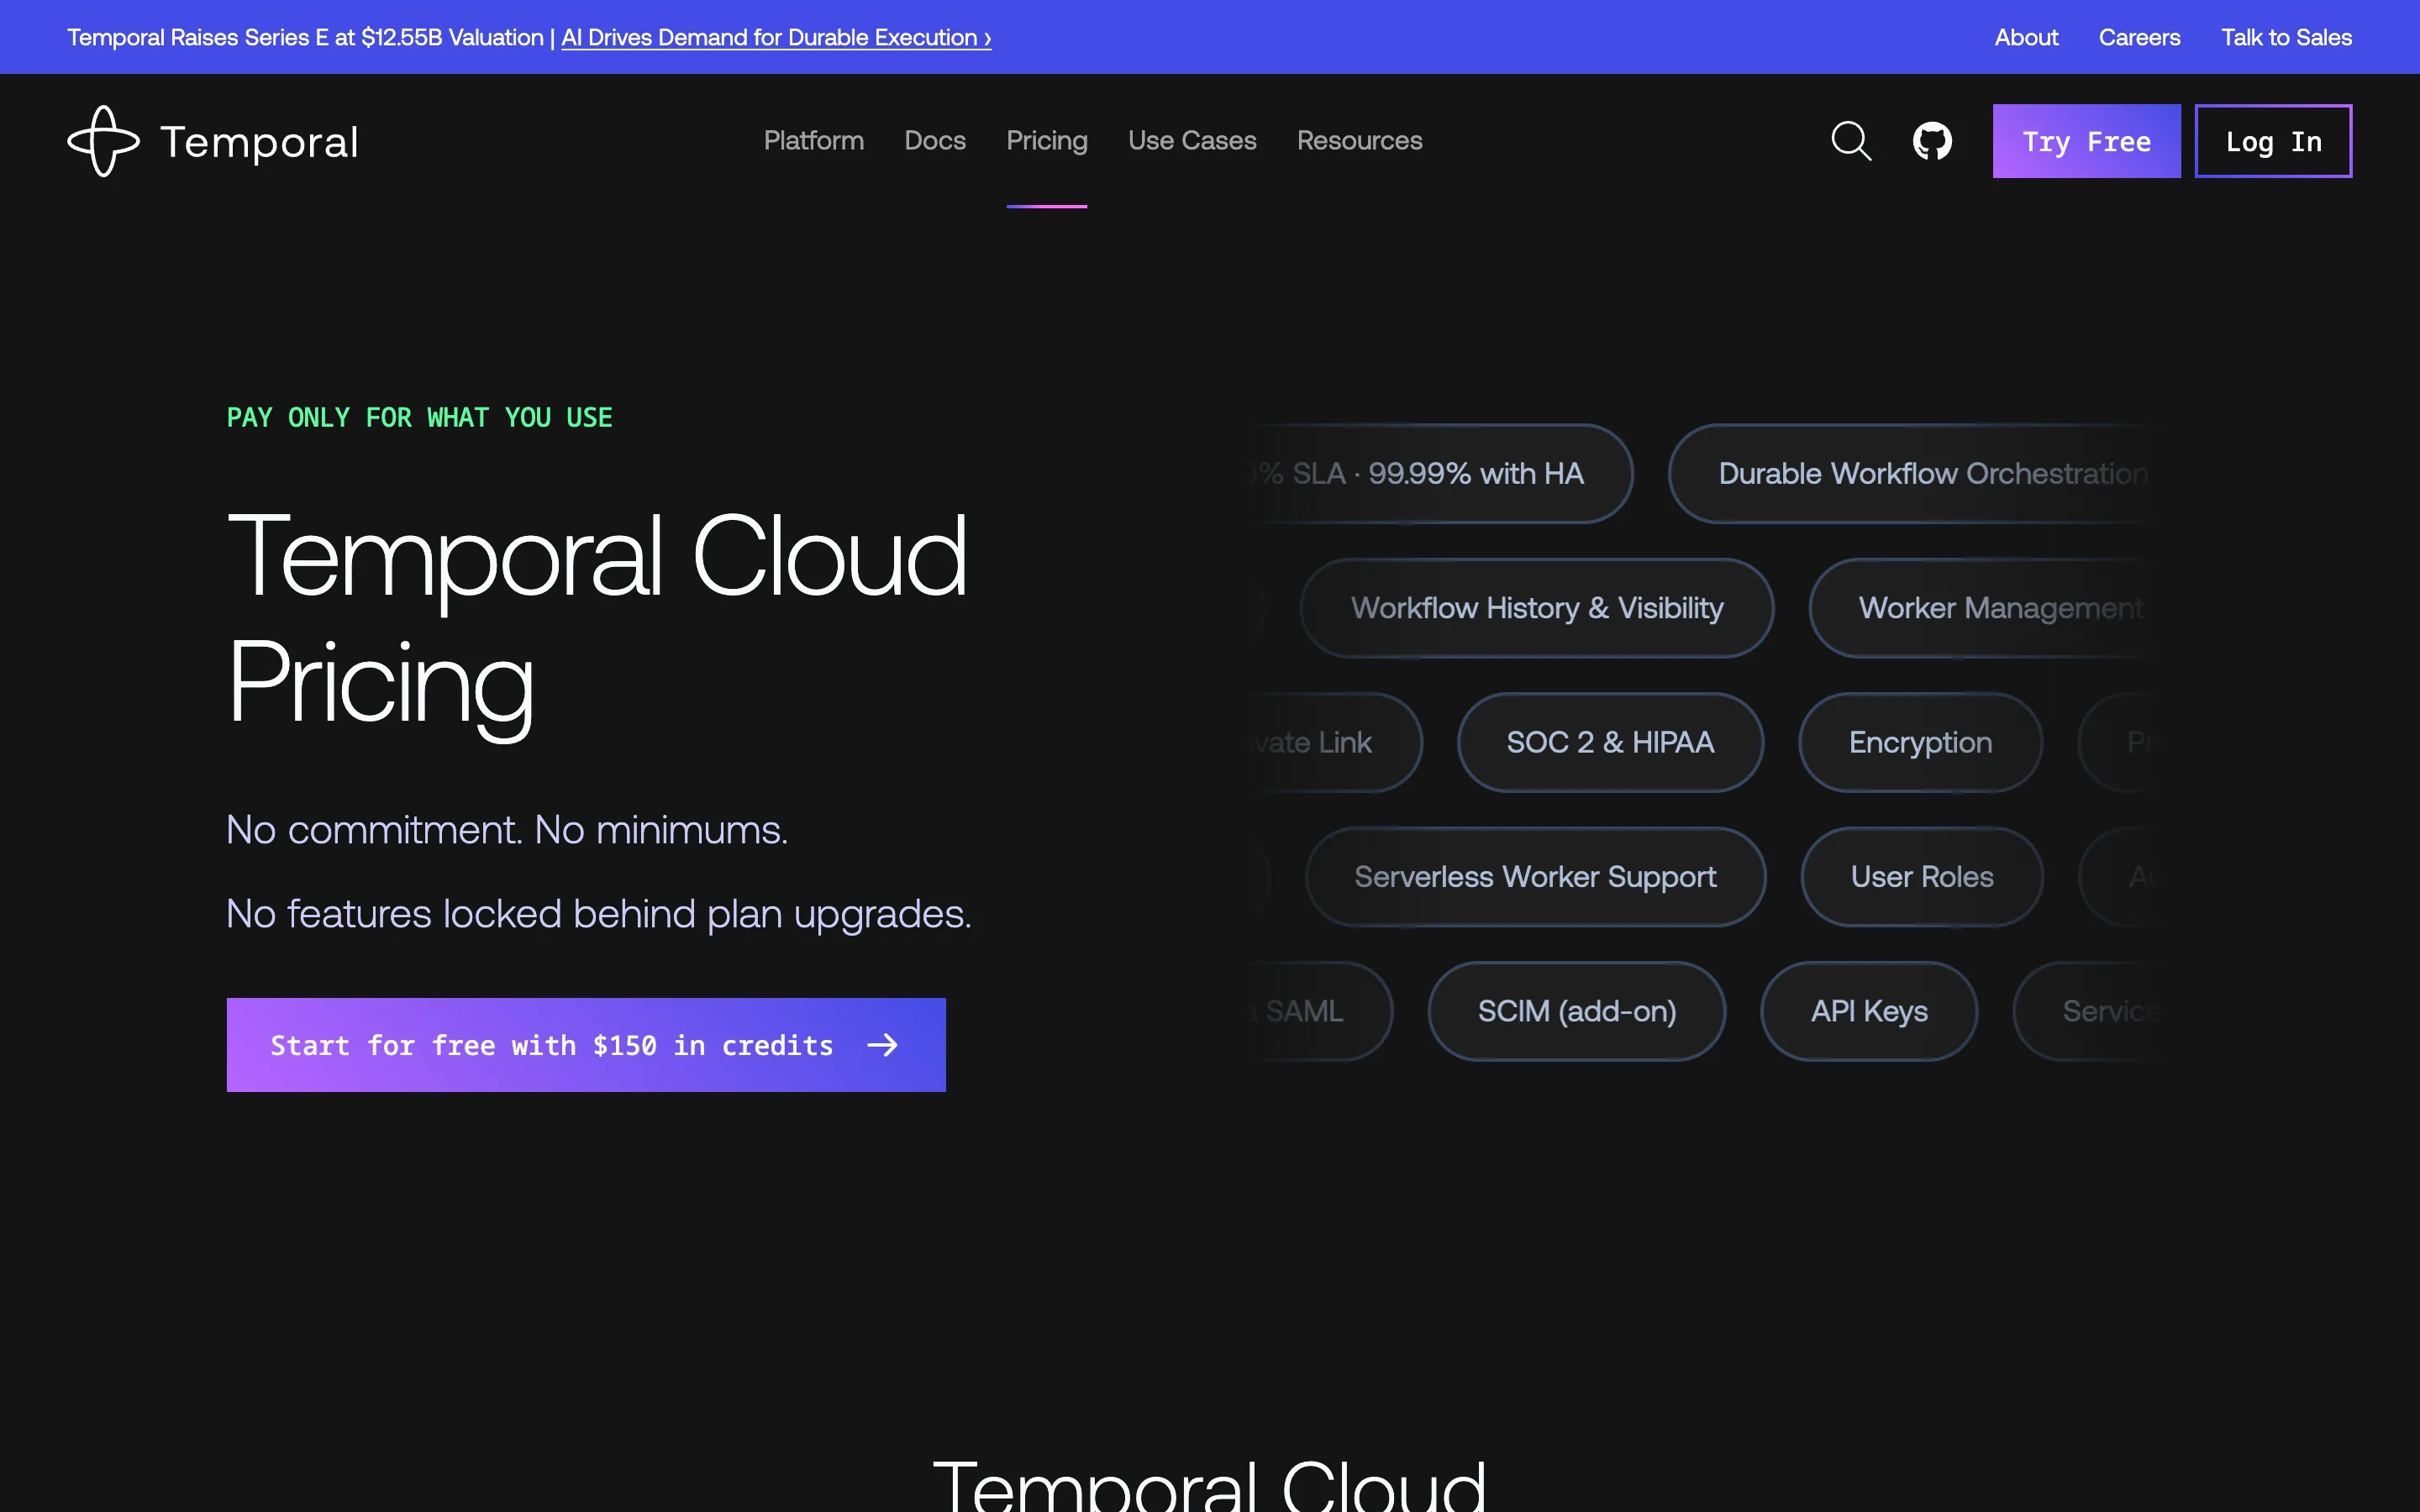
Task: Go to the Docs menu item
Action: click(934, 141)
